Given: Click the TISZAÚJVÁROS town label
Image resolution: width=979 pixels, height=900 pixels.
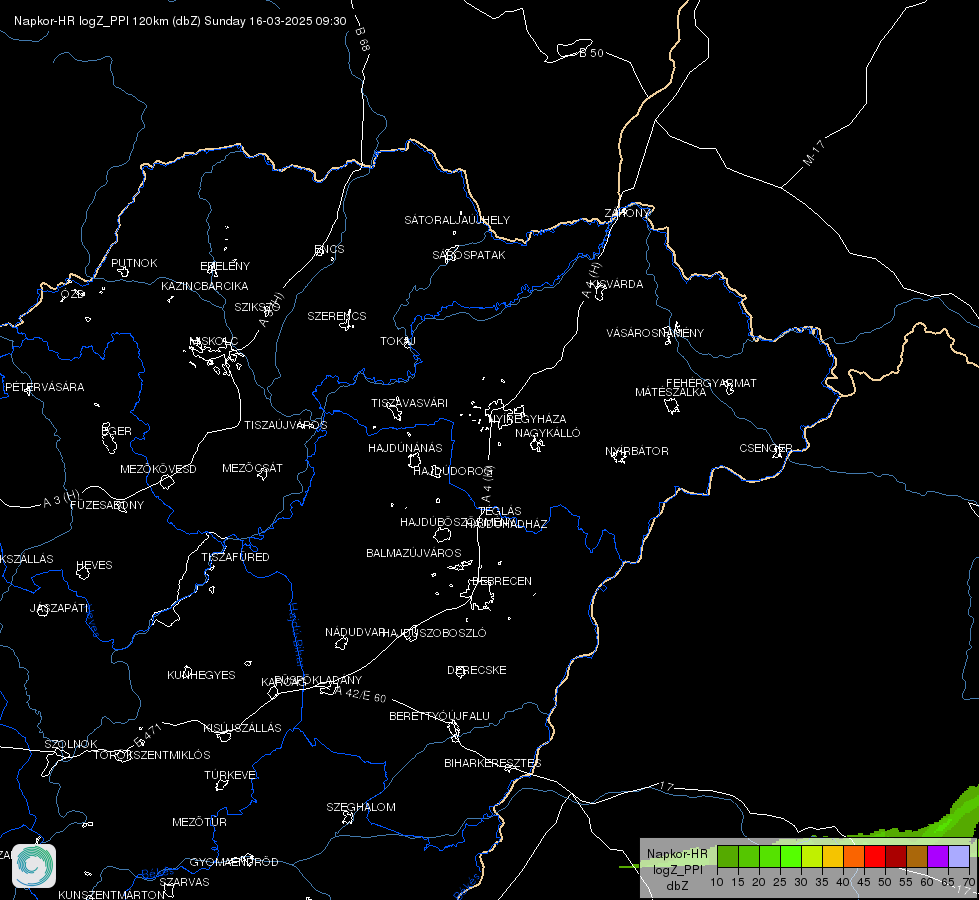Looking at the screenshot, I should click(285, 425).
